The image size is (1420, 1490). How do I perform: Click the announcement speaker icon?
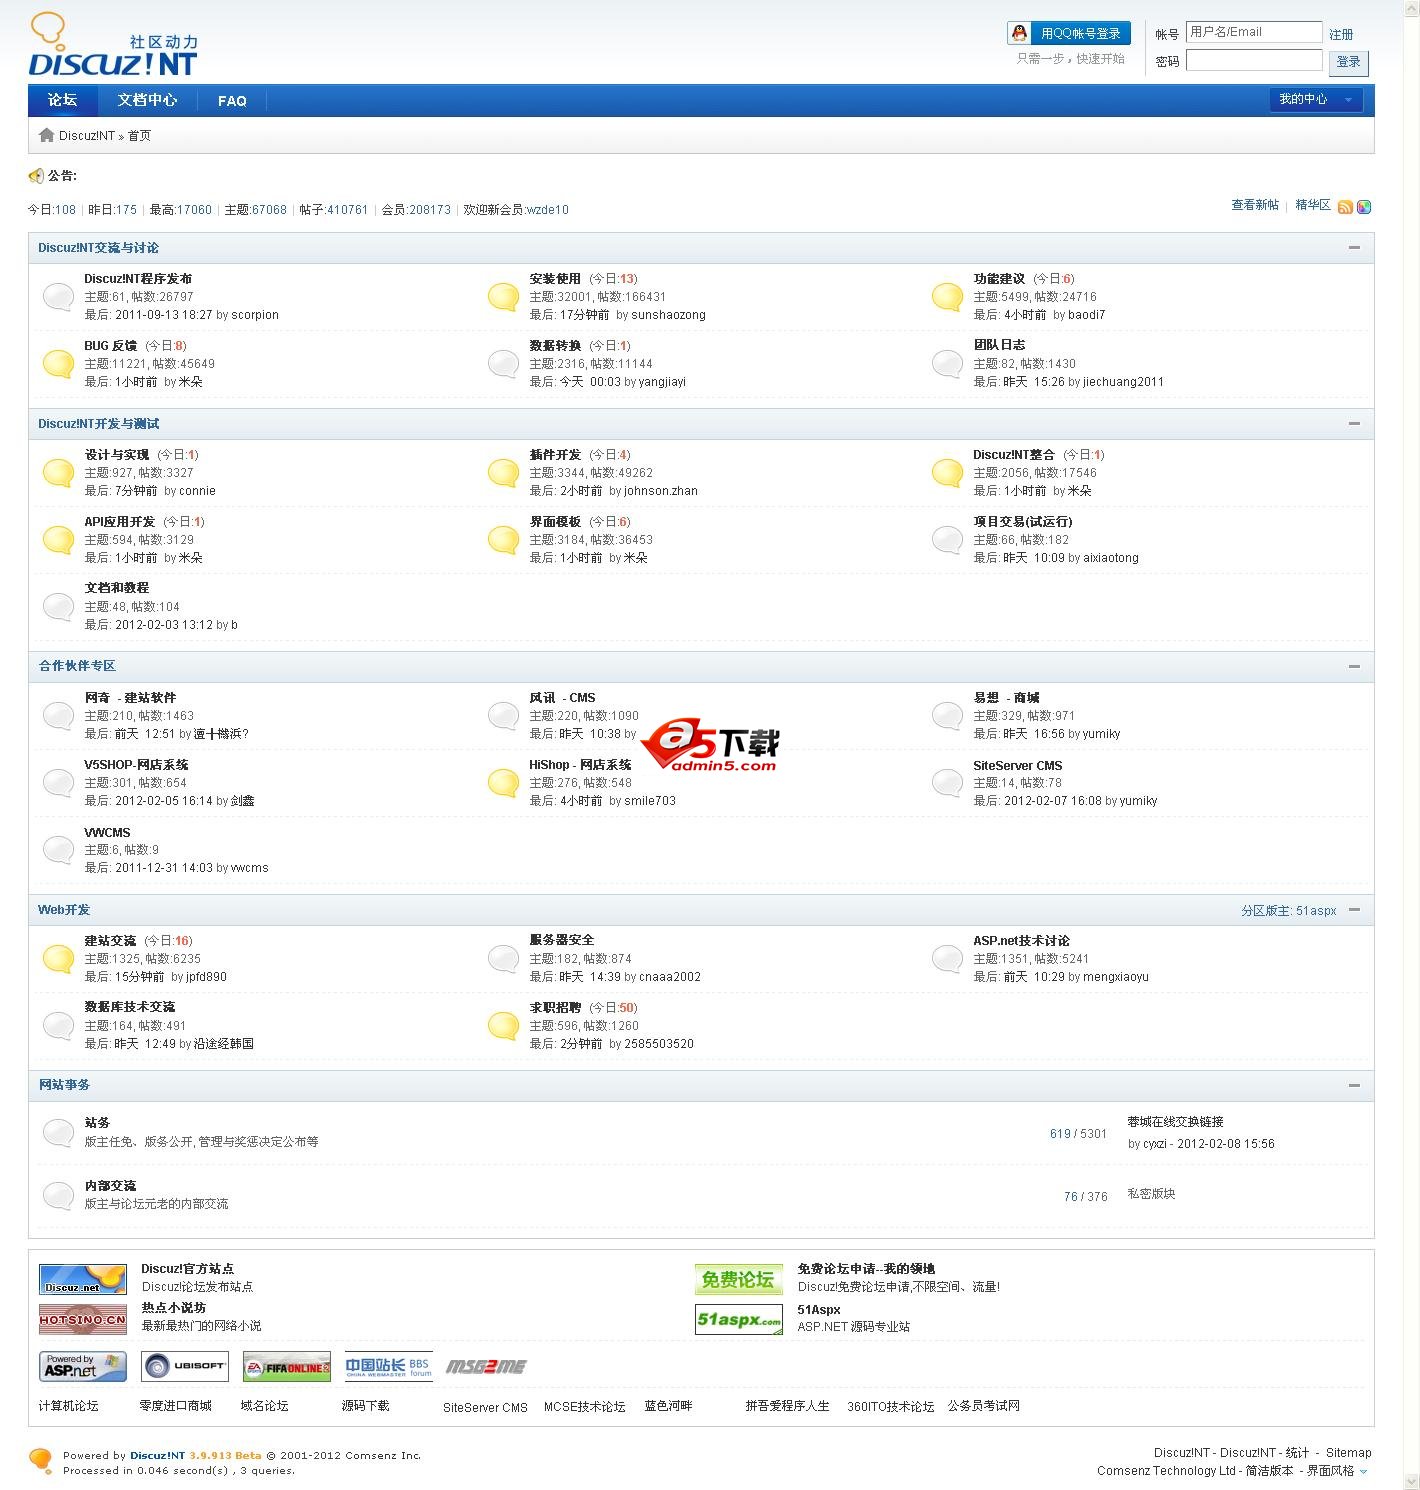point(36,176)
